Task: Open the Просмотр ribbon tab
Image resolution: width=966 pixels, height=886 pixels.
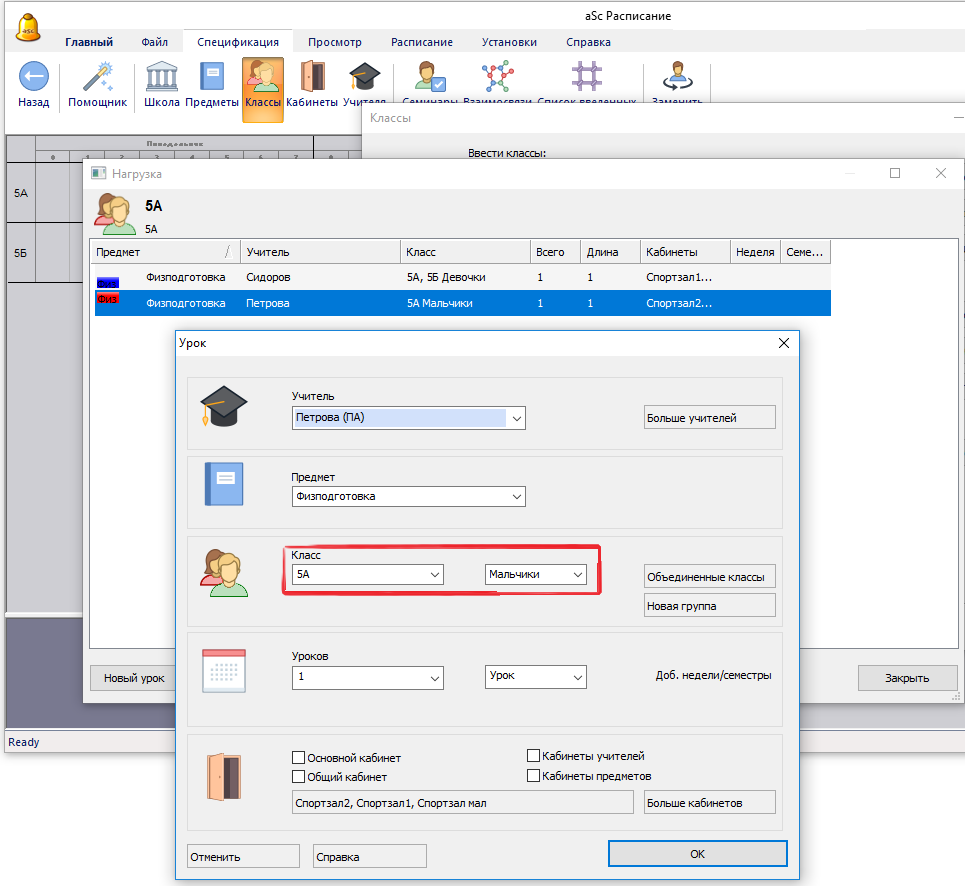Action: [x=334, y=42]
